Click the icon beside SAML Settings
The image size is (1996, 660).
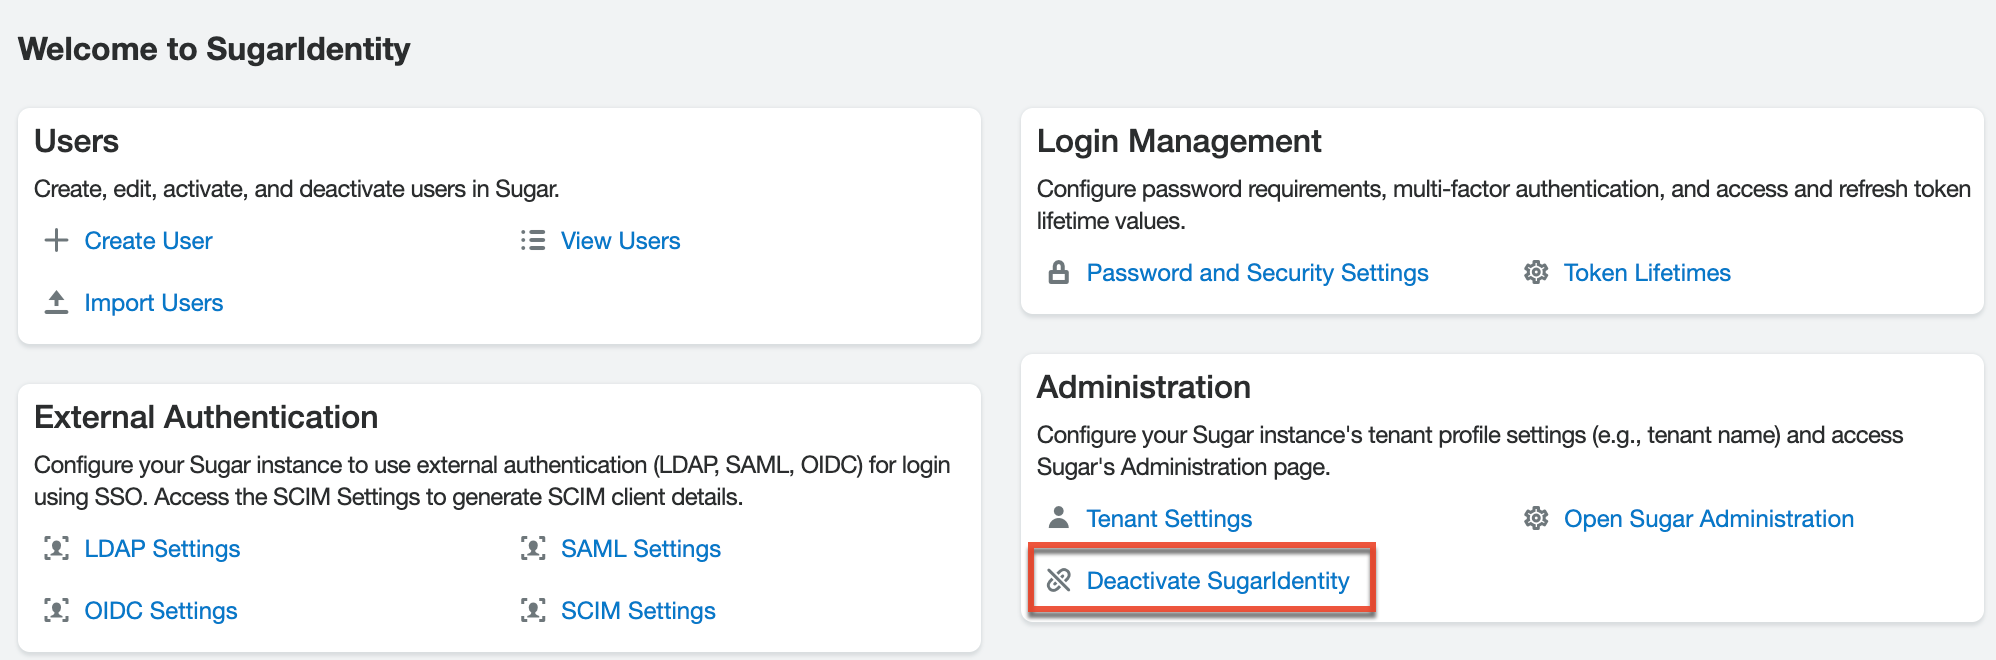533,548
